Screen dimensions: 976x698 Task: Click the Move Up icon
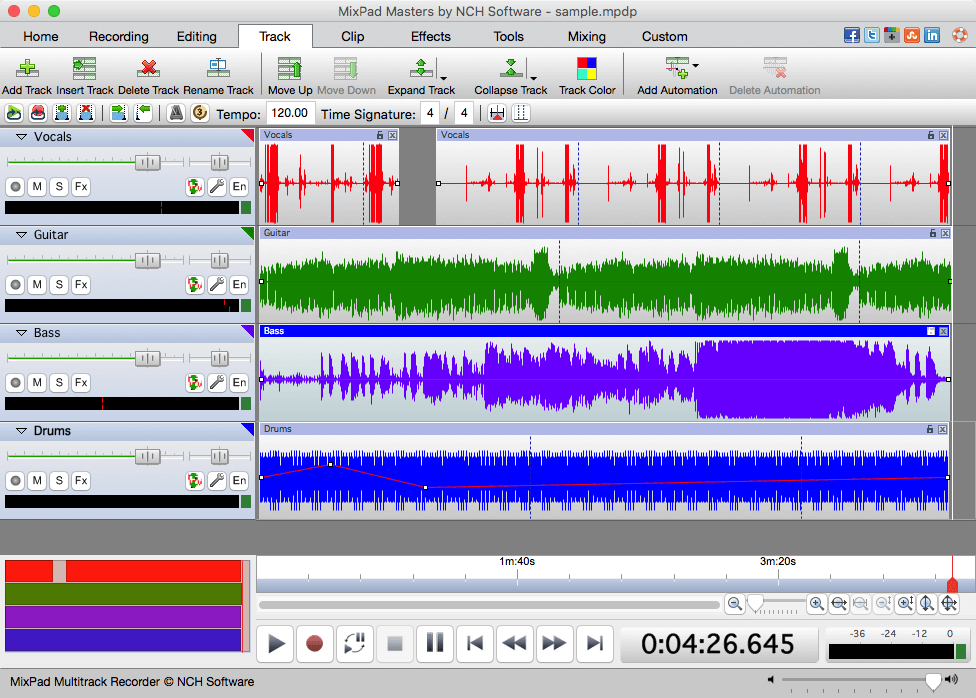(x=289, y=68)
